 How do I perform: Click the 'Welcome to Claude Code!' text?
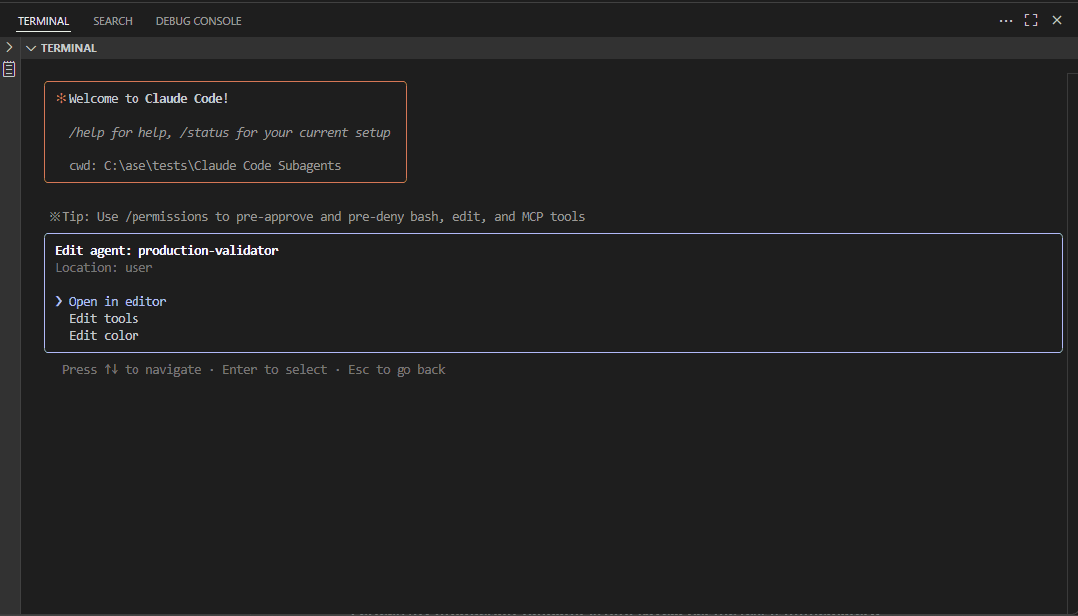tap(148, 98)
